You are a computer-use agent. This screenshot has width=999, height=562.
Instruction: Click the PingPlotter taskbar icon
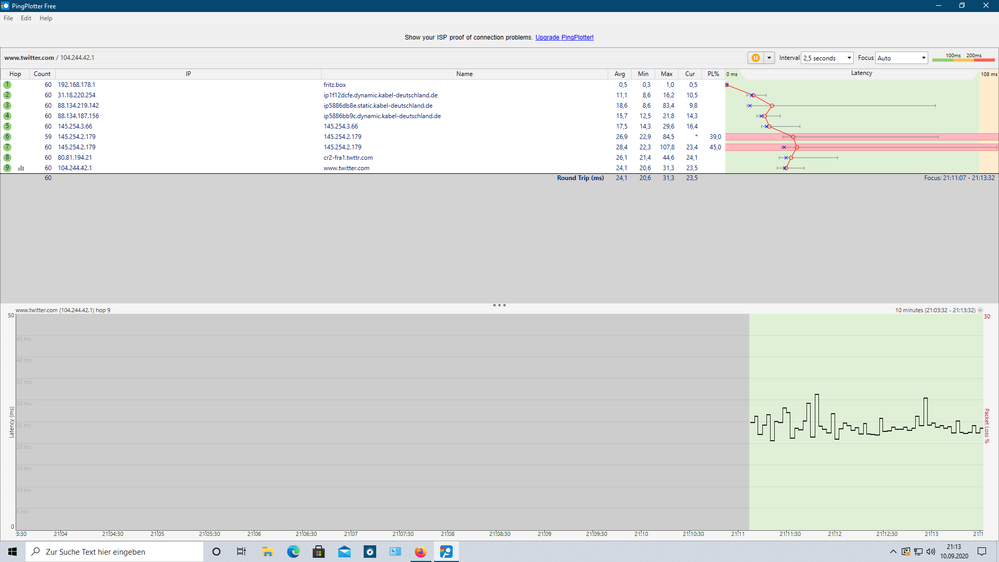point(446,552)
